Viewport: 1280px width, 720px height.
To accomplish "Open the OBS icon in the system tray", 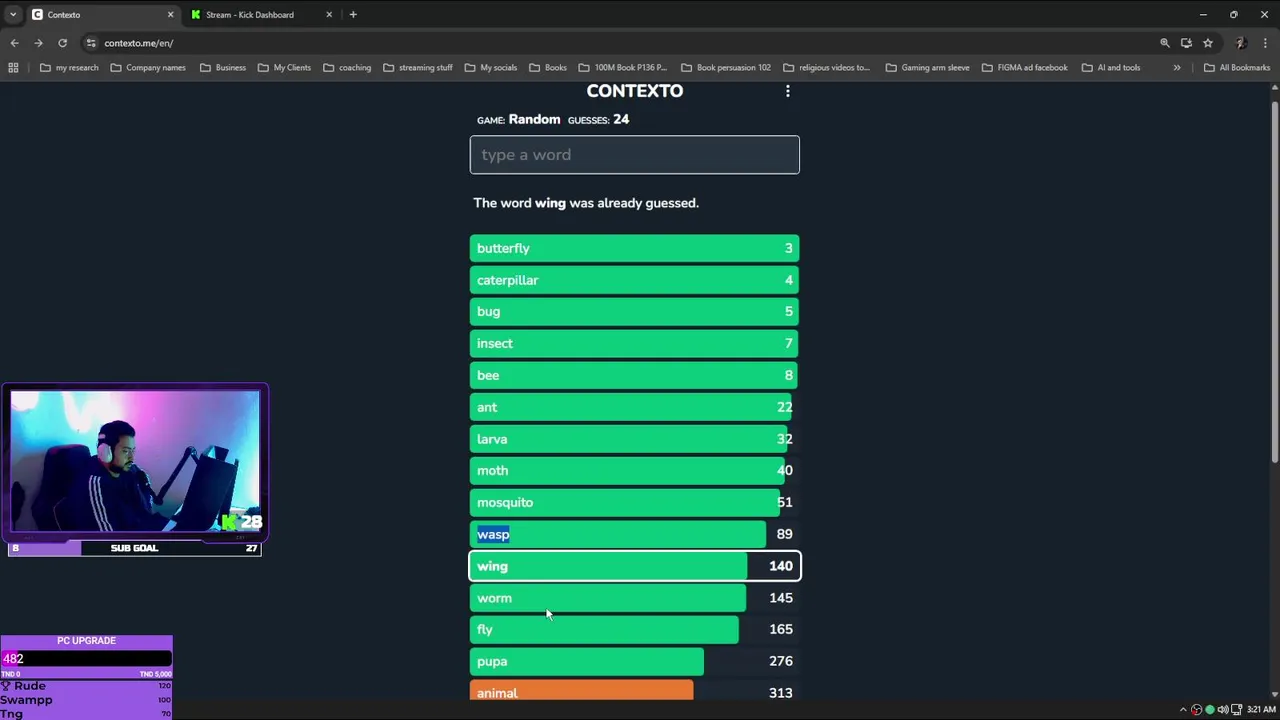I will coord(1196,710).
